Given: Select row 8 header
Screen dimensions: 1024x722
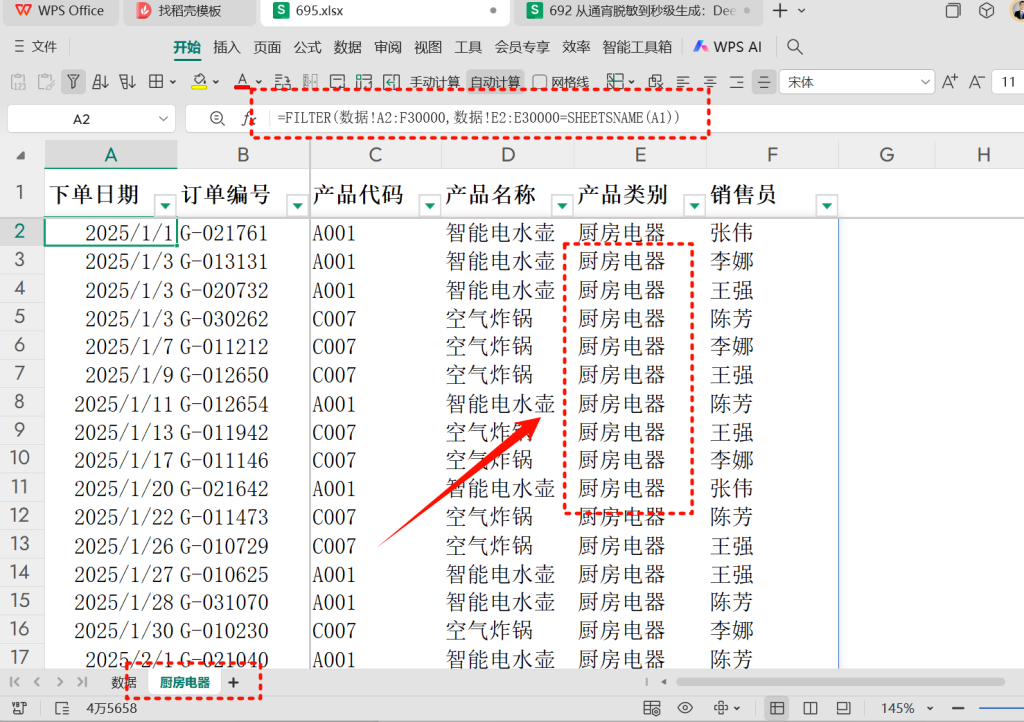Looking at the screenshot, I should coord(20,403).
